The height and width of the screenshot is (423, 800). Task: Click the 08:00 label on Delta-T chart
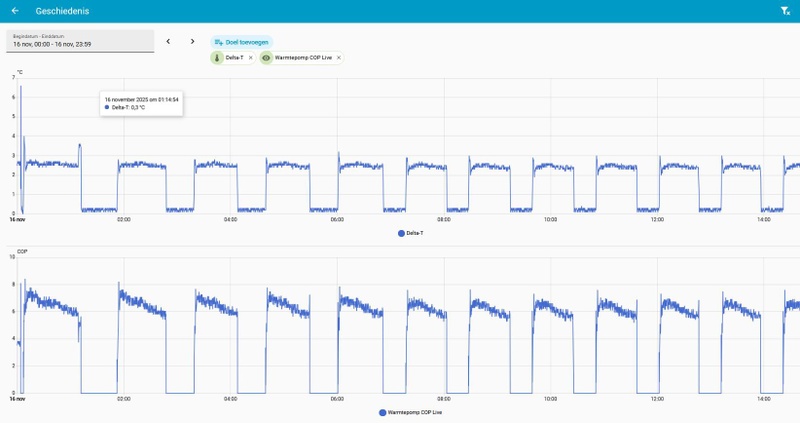pyautogui.click(x=444, y=219)
